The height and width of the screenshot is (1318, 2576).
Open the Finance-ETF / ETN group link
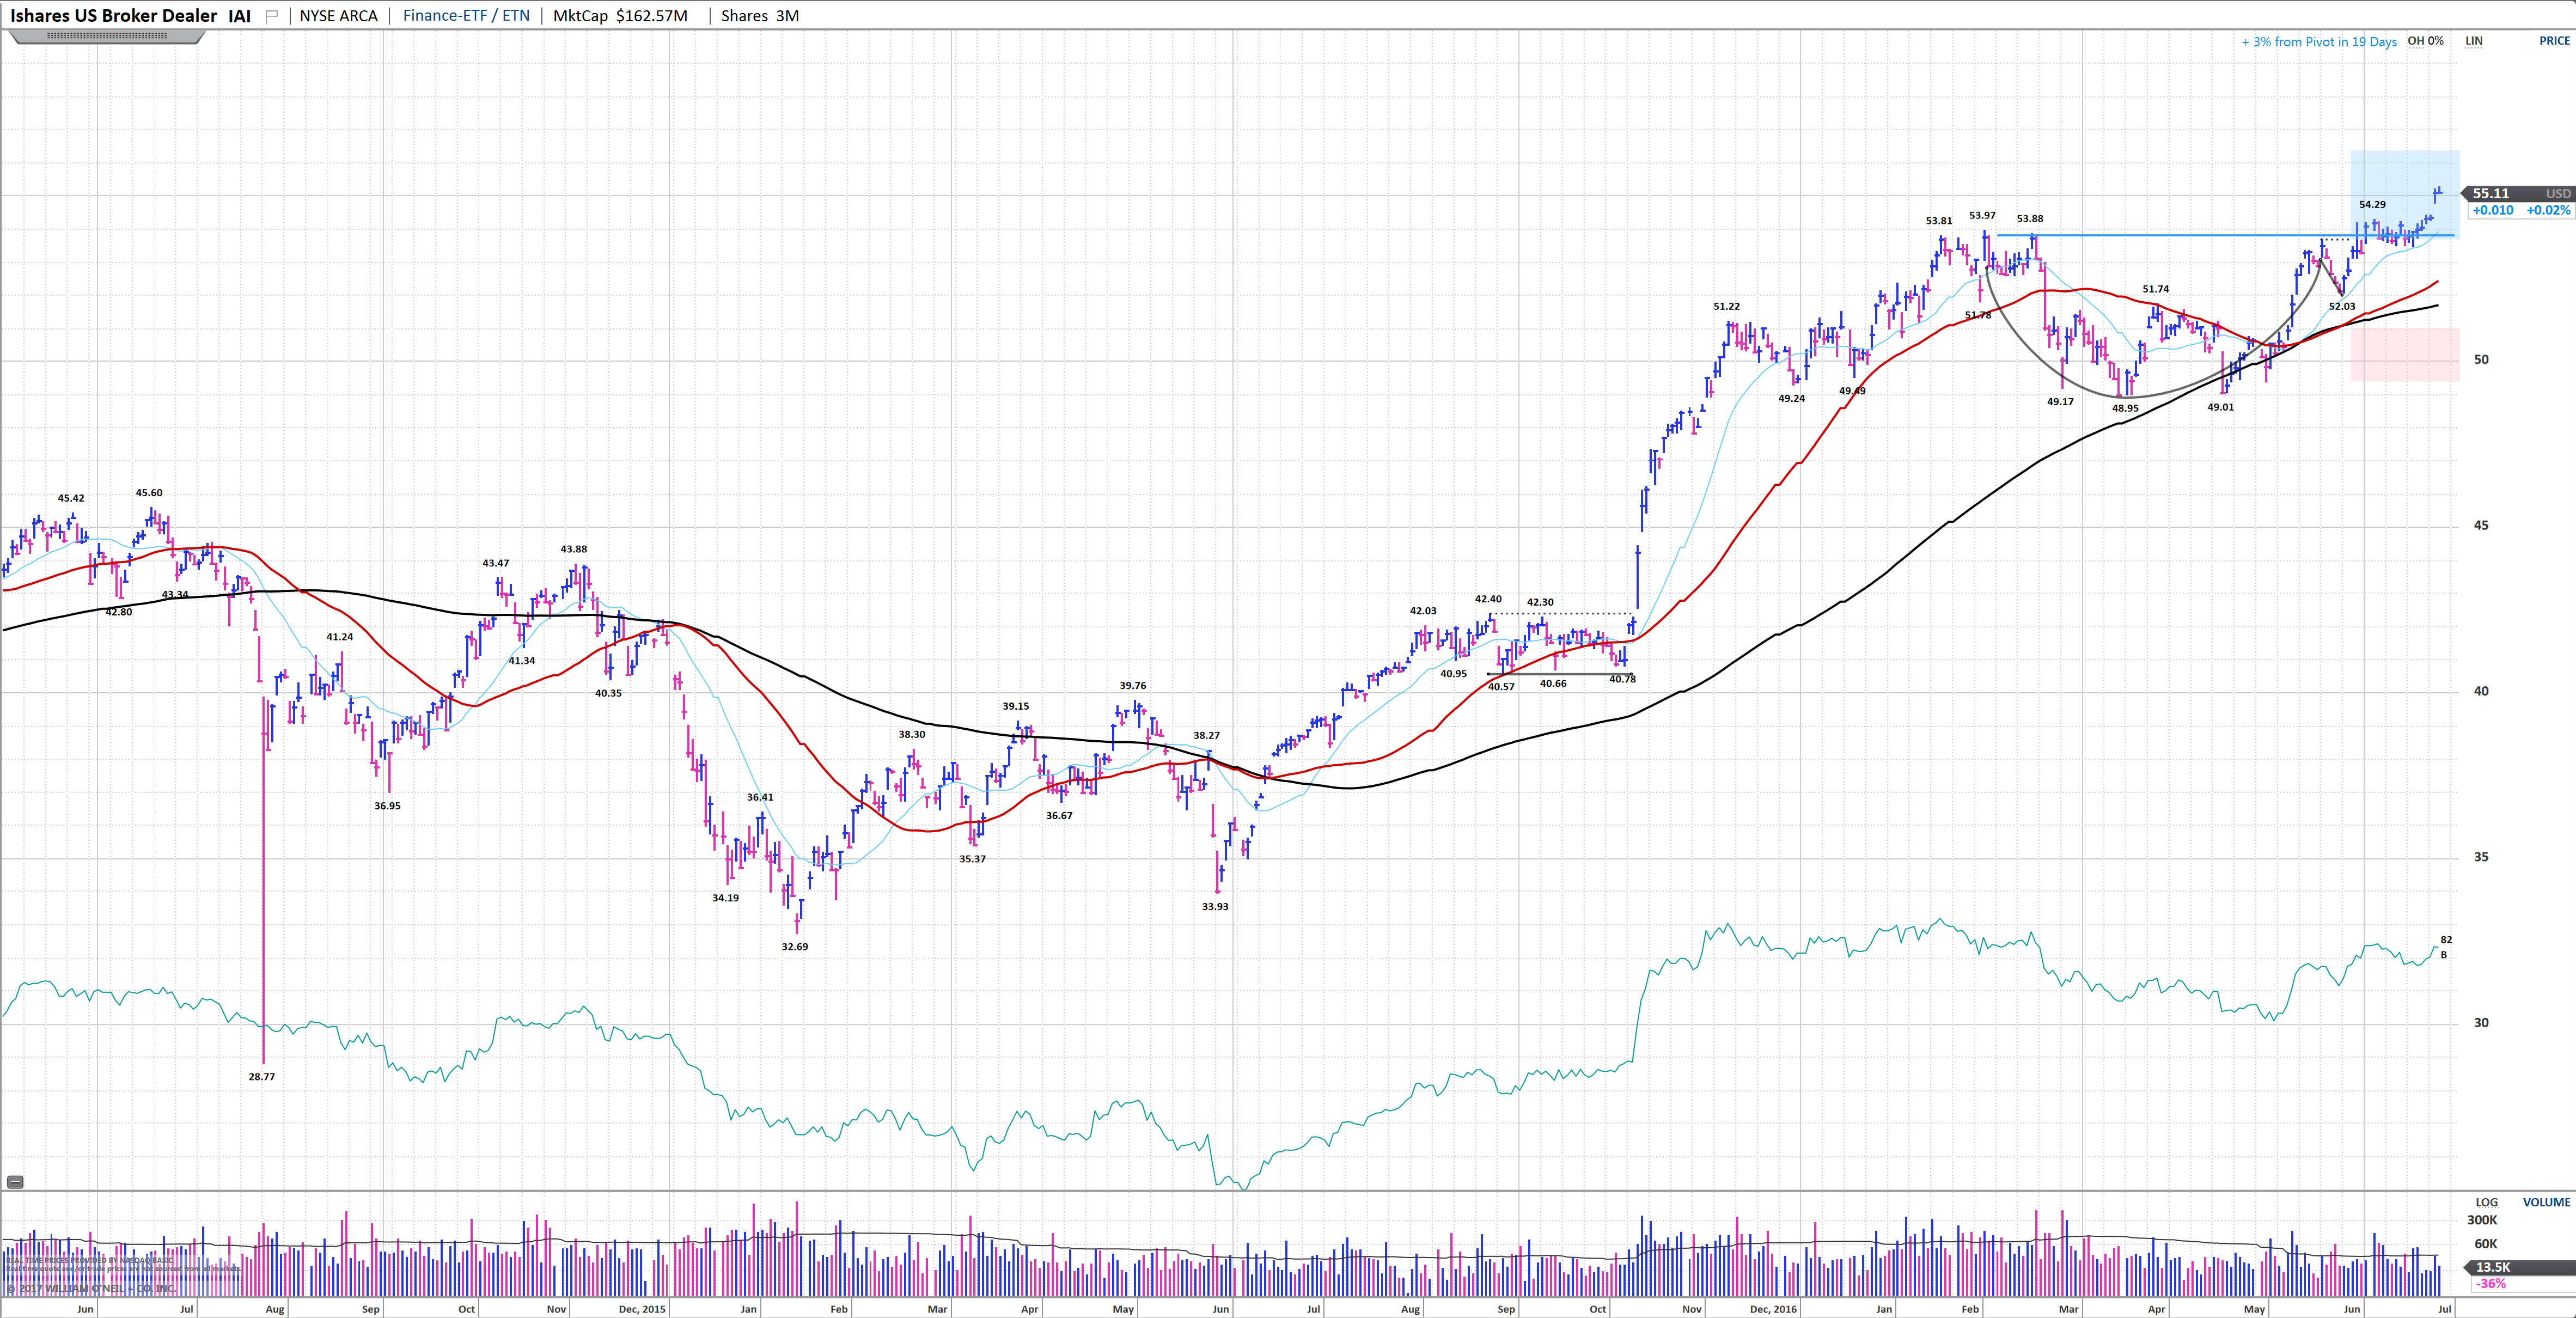coord(466,16)
